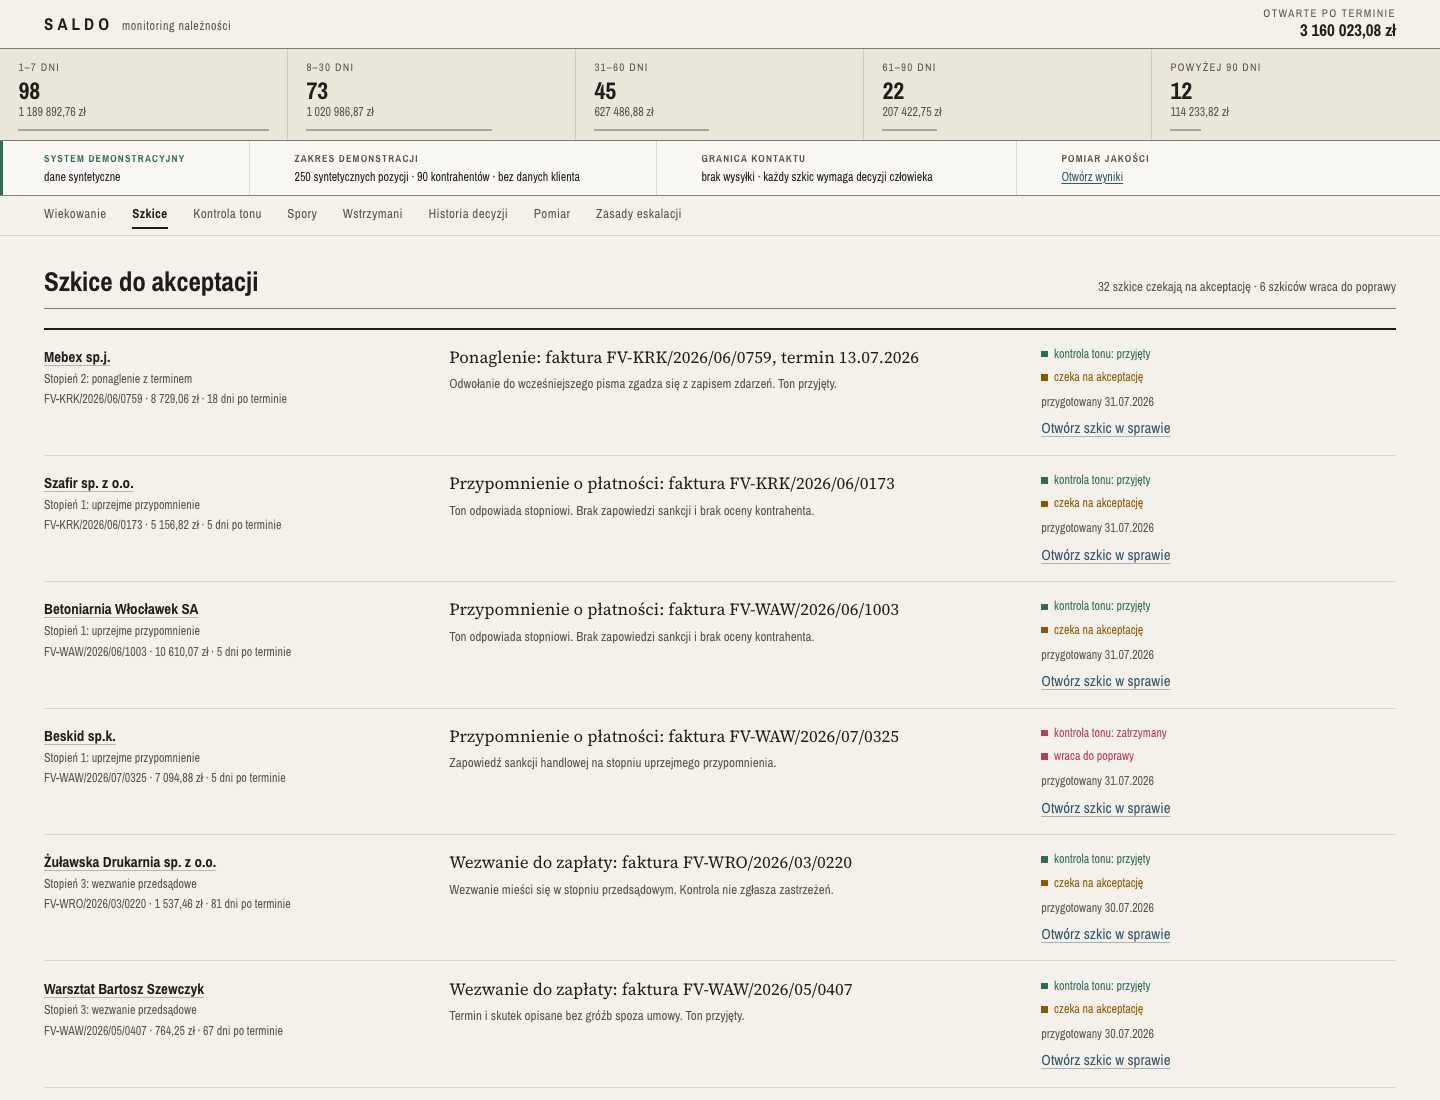Click the Szkice do akceptacji heading
Screen dimensions: 1440x1100
point(151,282)
